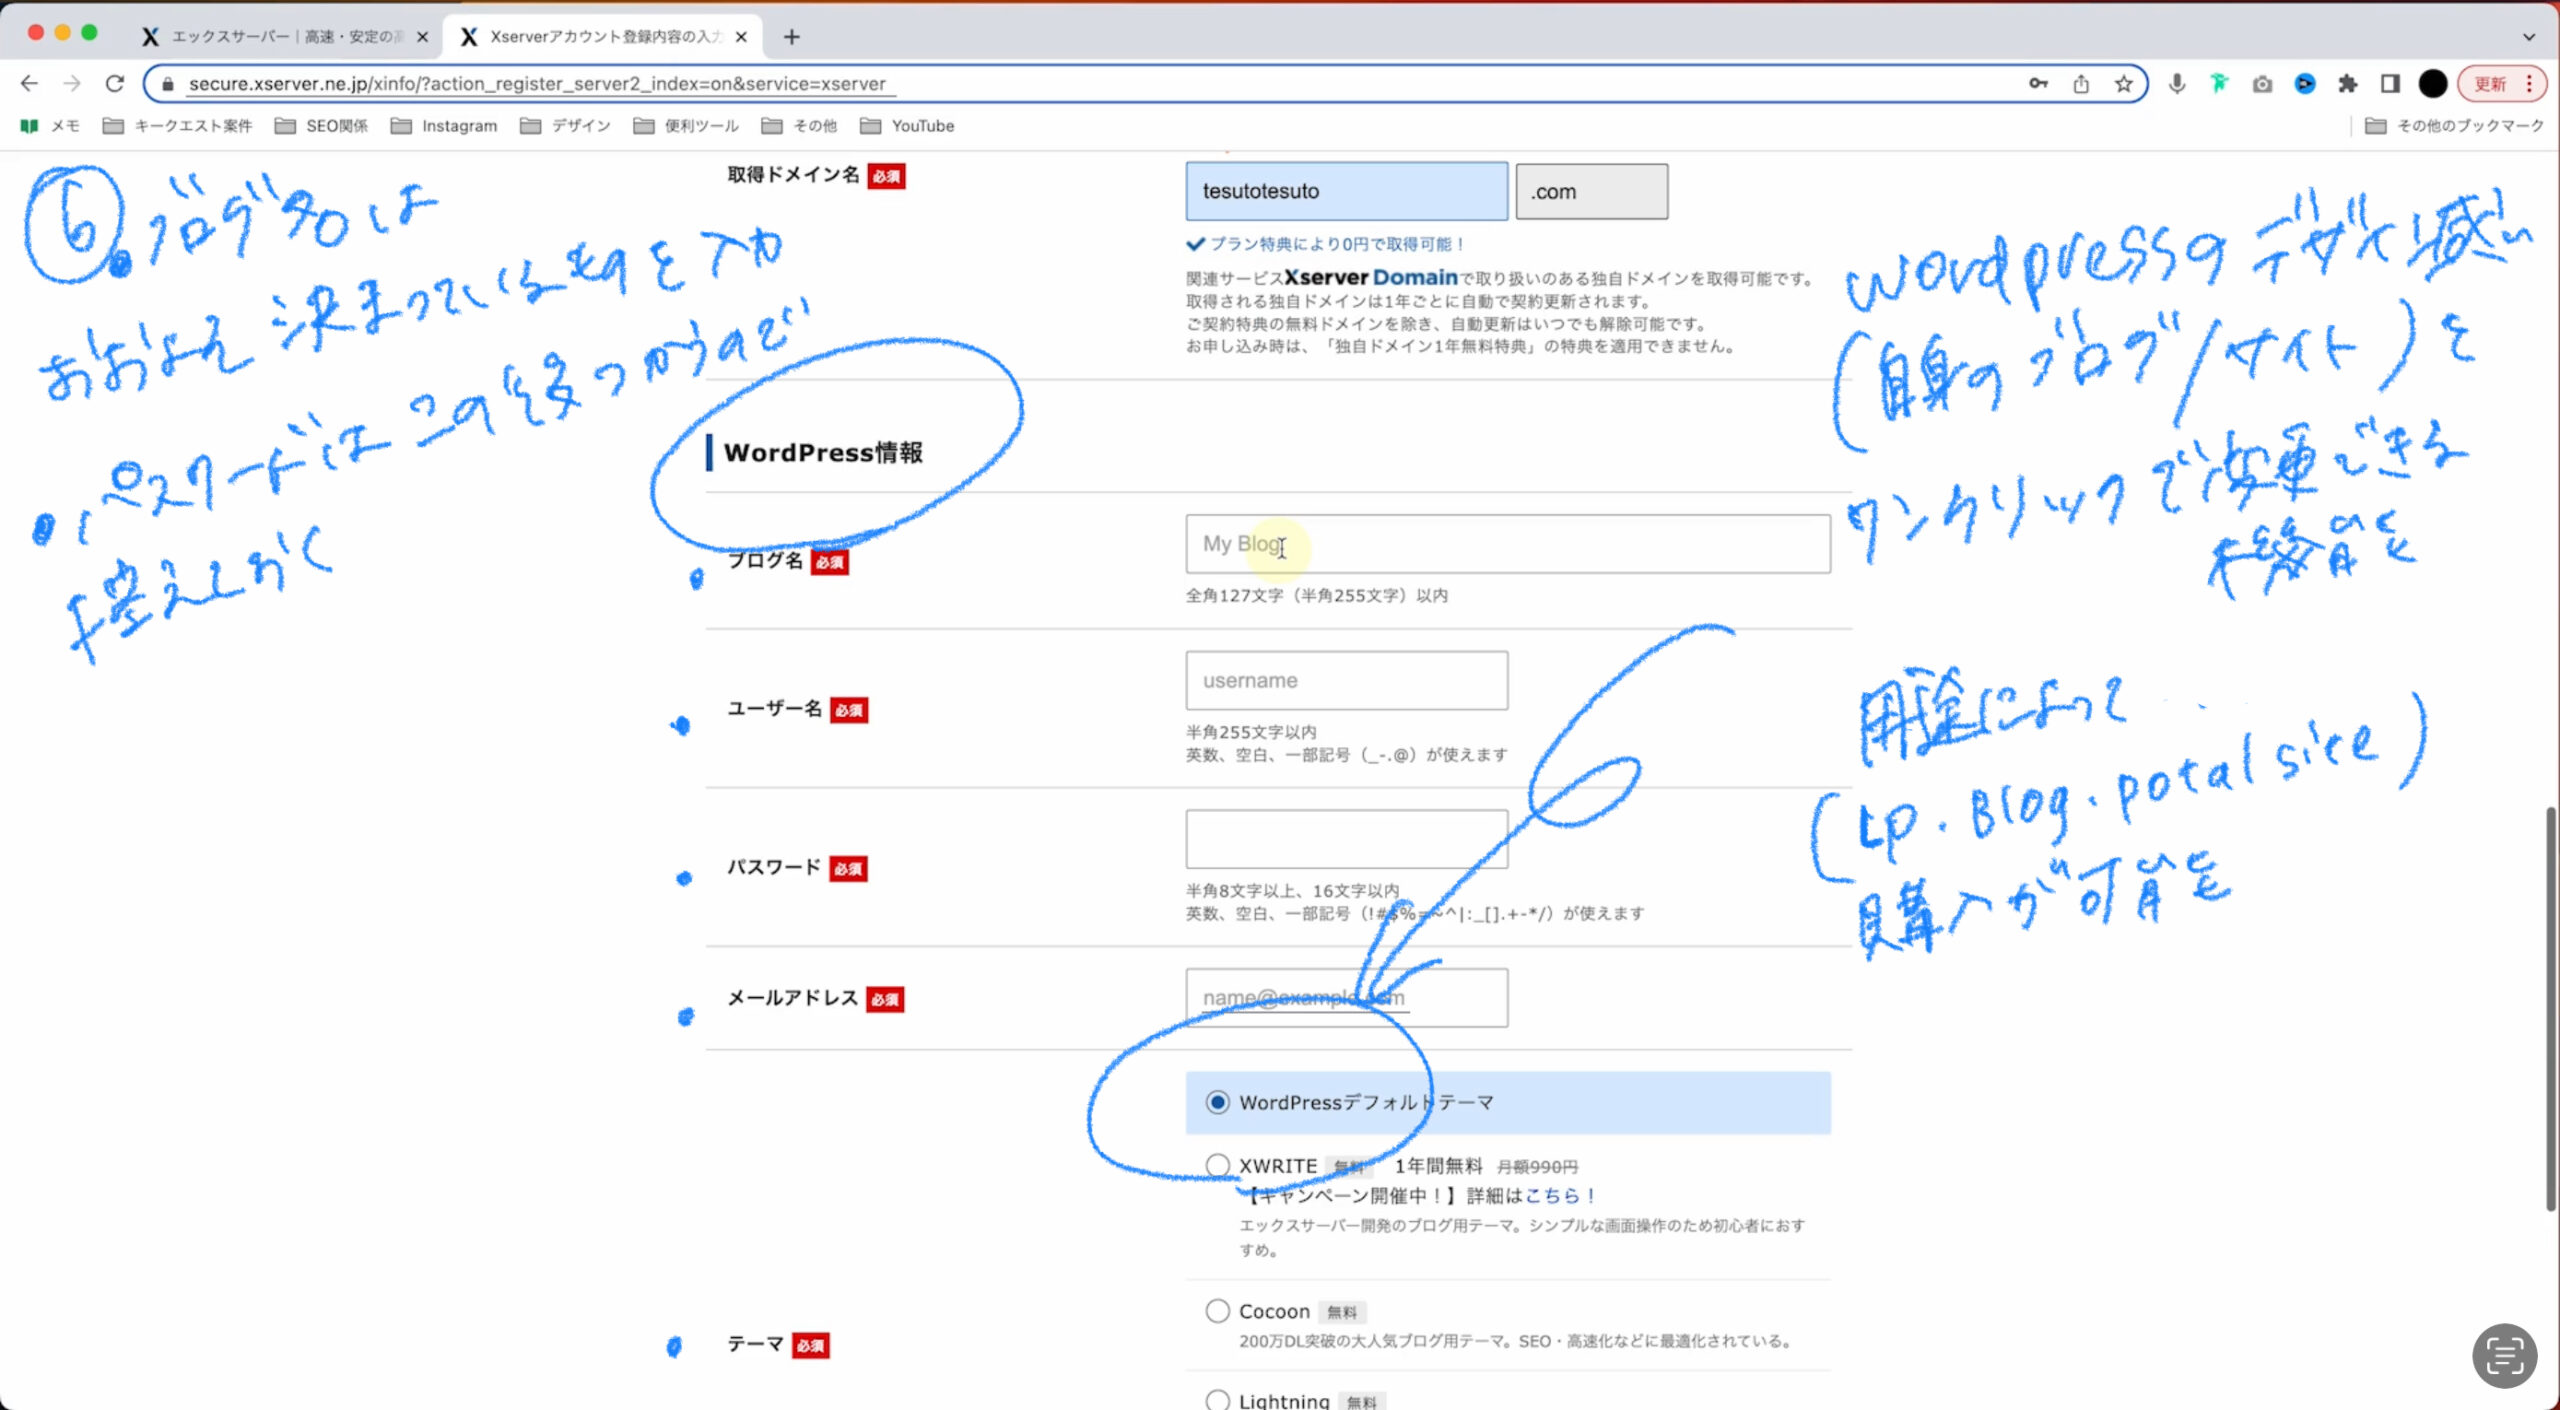Toggle the browser side panel icon
2560x1410 pixels.
[2390, 84]
